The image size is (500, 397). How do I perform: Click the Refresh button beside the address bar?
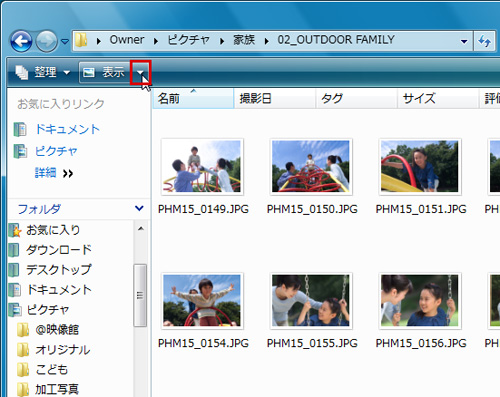[x=484, y=41]
